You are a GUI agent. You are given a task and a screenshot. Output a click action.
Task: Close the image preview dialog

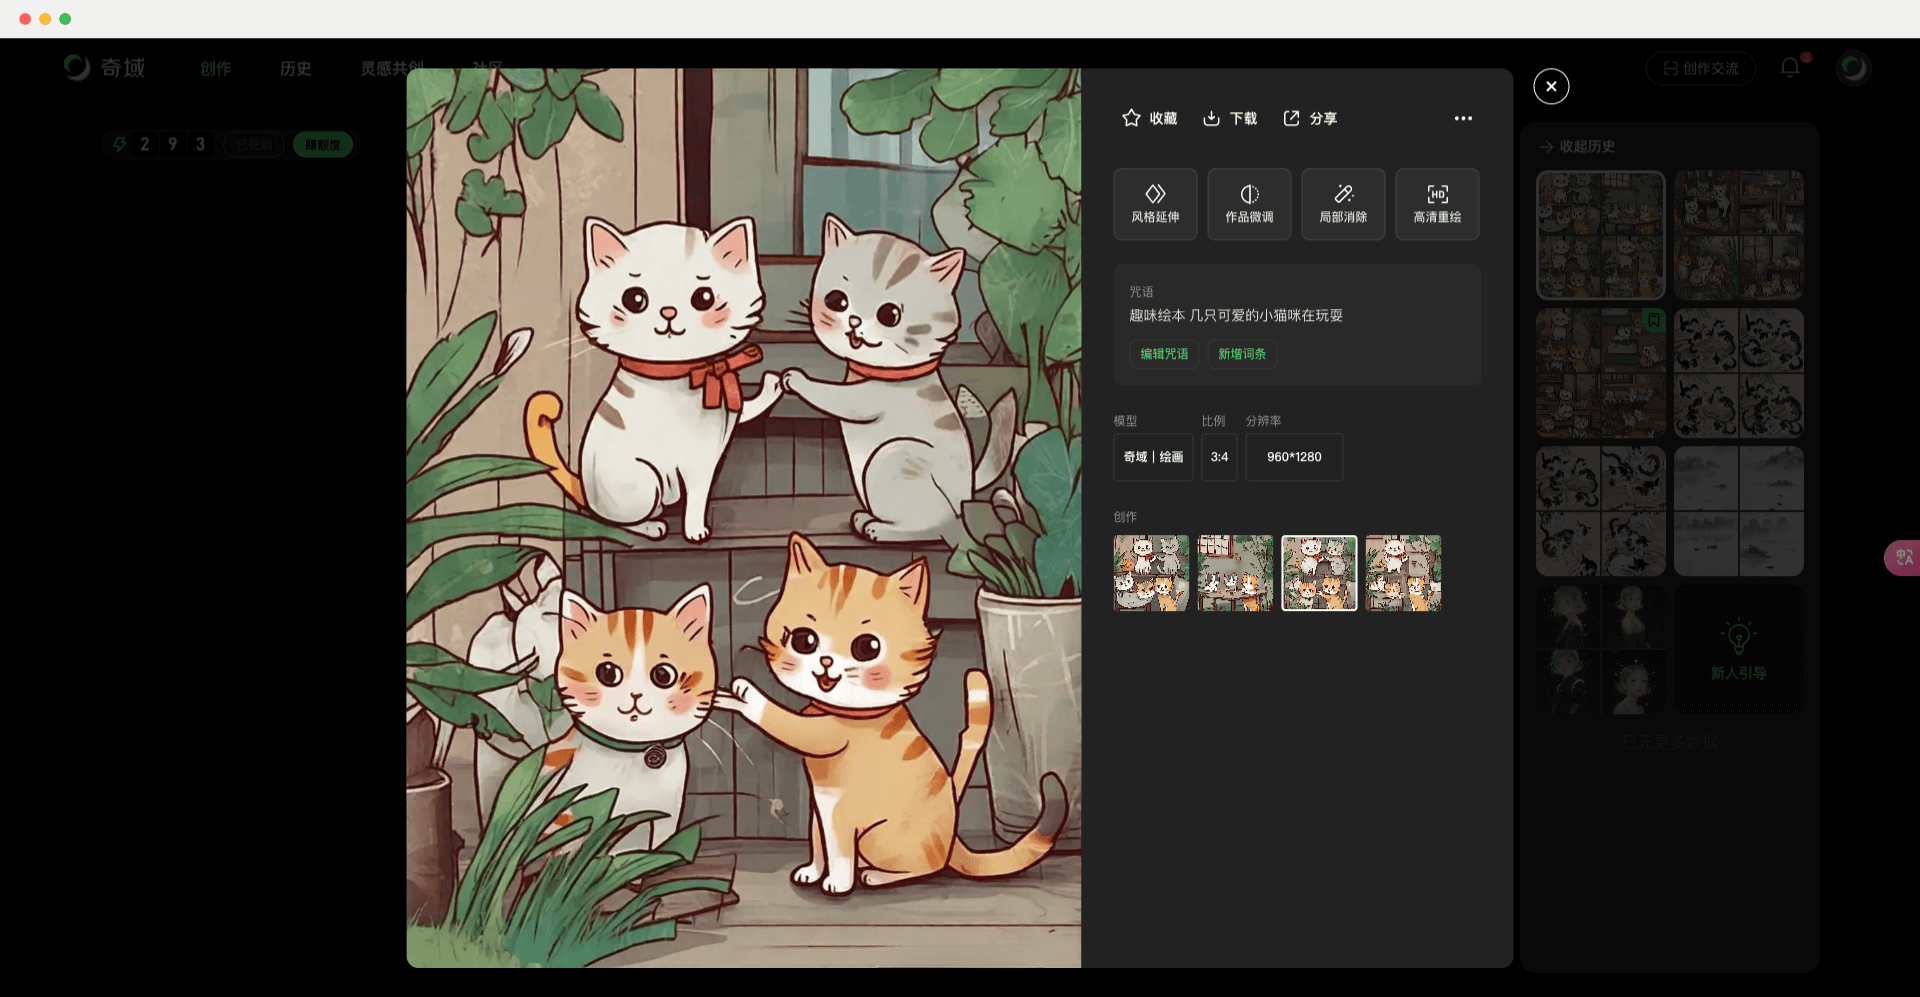coord(1551,86)
